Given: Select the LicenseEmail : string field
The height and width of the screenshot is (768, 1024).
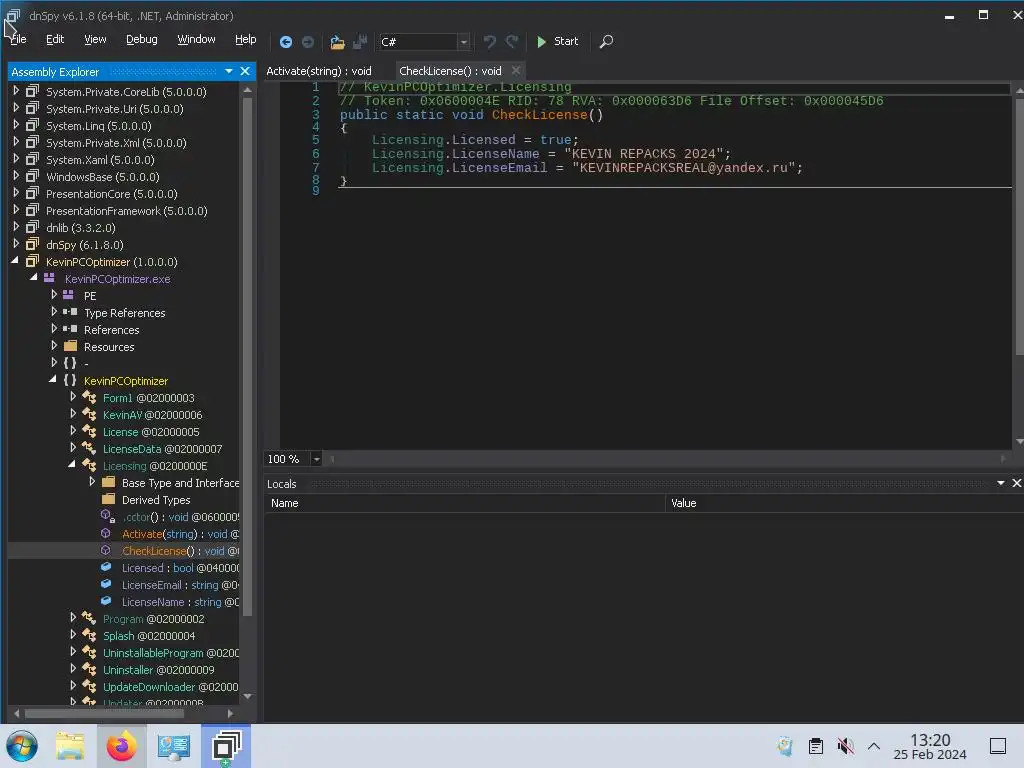Looking at the screenshot, I should click(x=180, y=584).
